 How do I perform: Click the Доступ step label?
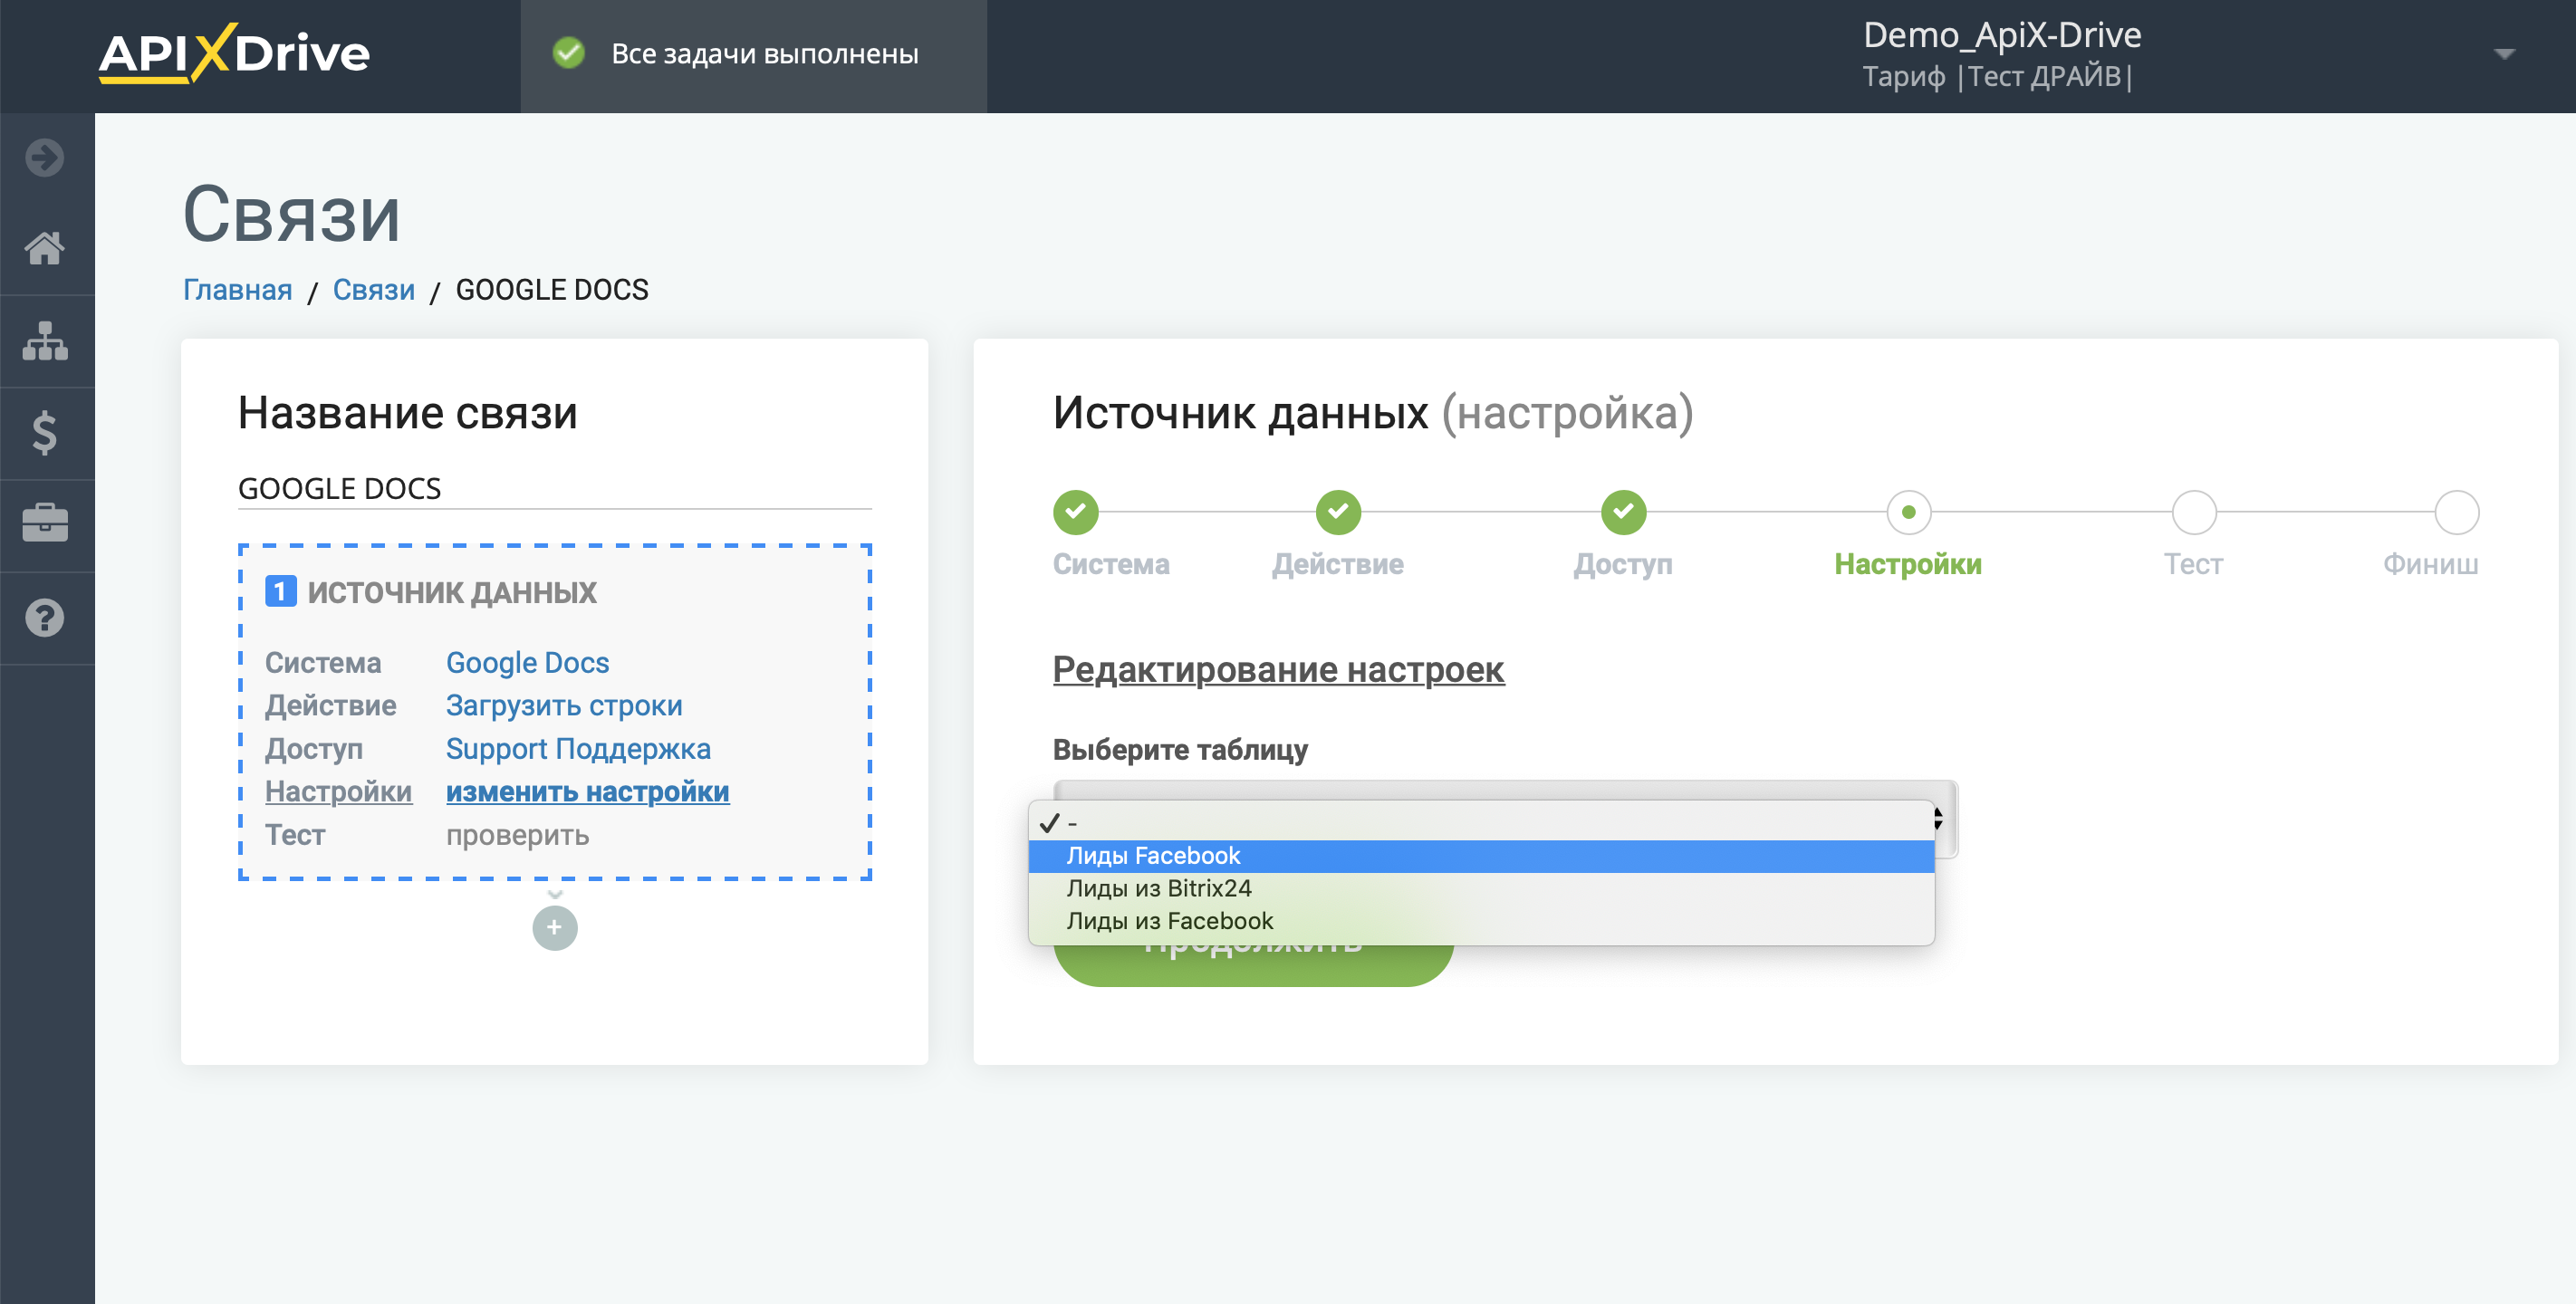1622,564
